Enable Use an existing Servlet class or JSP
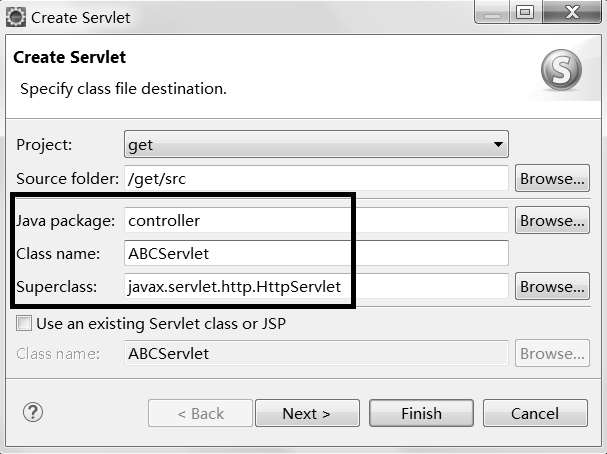 [24, 324]
